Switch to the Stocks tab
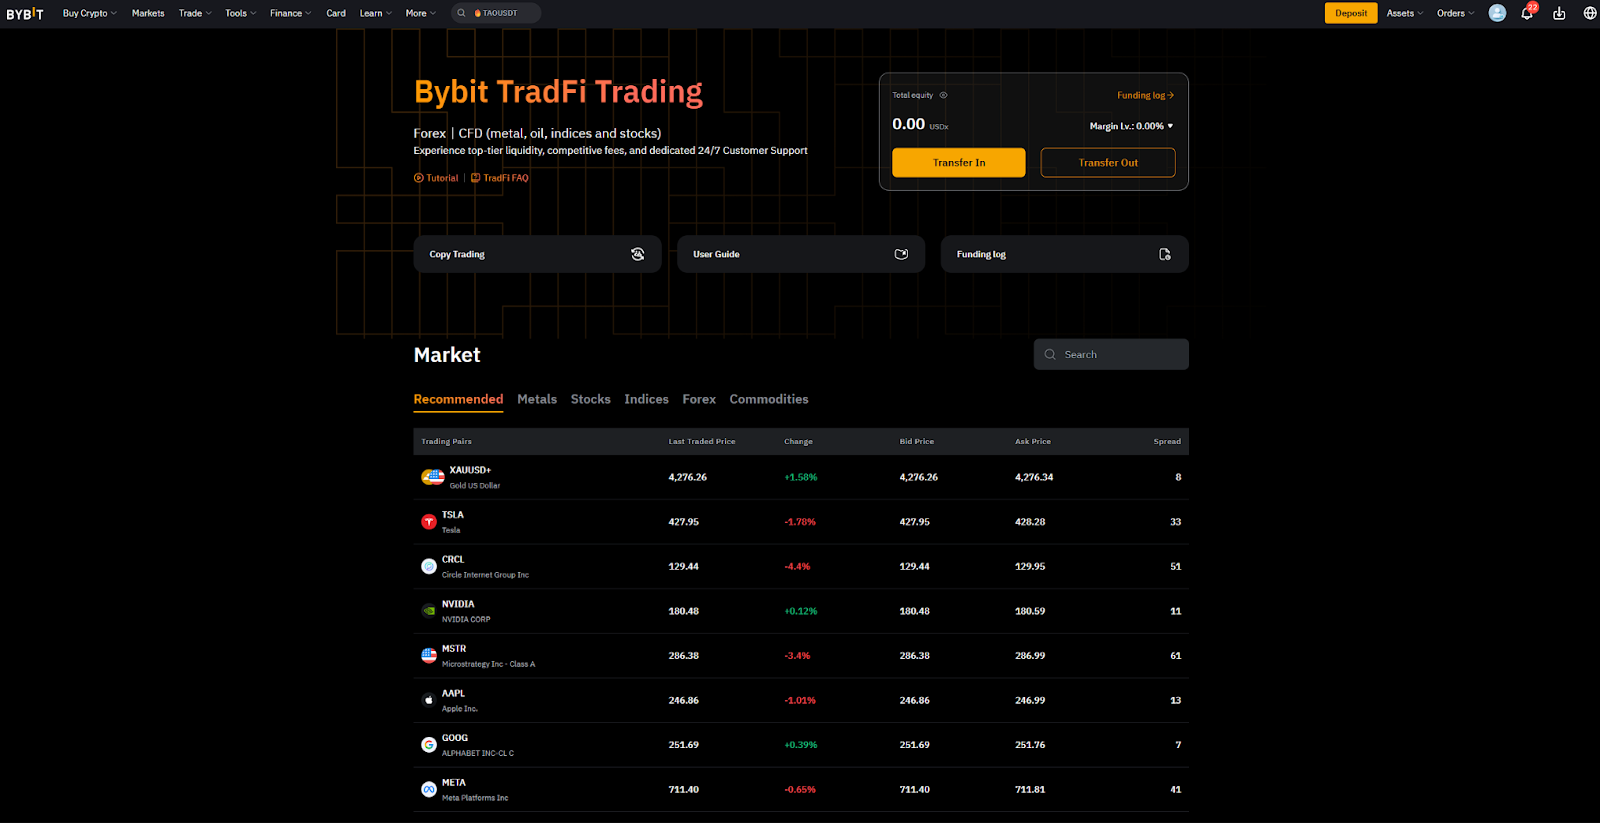The height and width of the screenshot is (823, 1600). click(x=590, y=399)
